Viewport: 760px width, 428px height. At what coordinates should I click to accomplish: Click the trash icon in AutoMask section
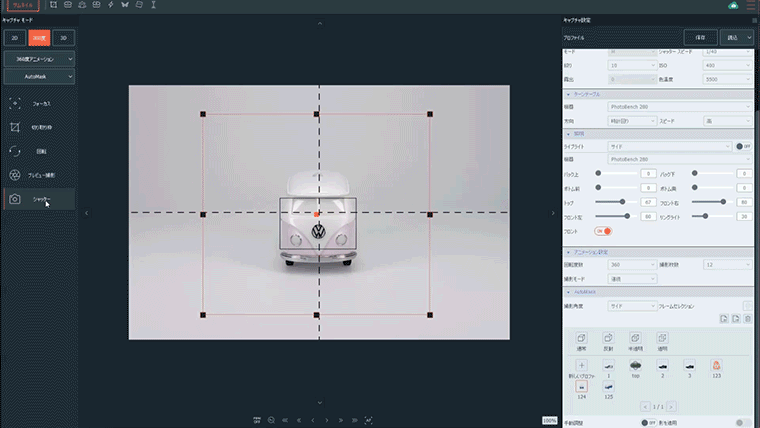coord(747,318)
